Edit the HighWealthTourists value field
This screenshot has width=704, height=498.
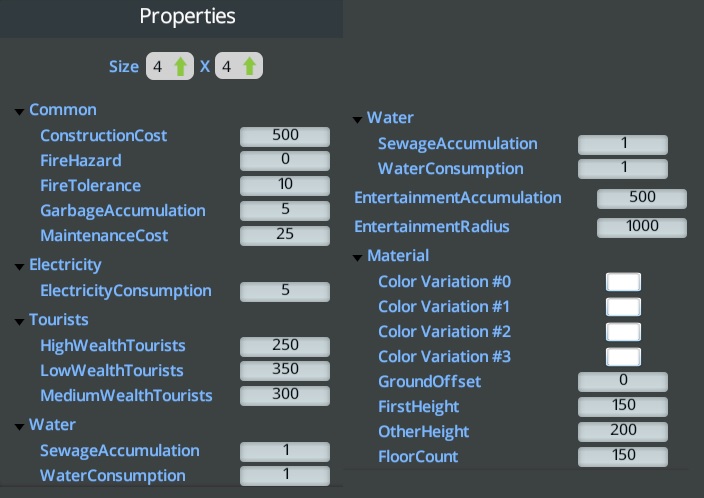coord(285,346)
